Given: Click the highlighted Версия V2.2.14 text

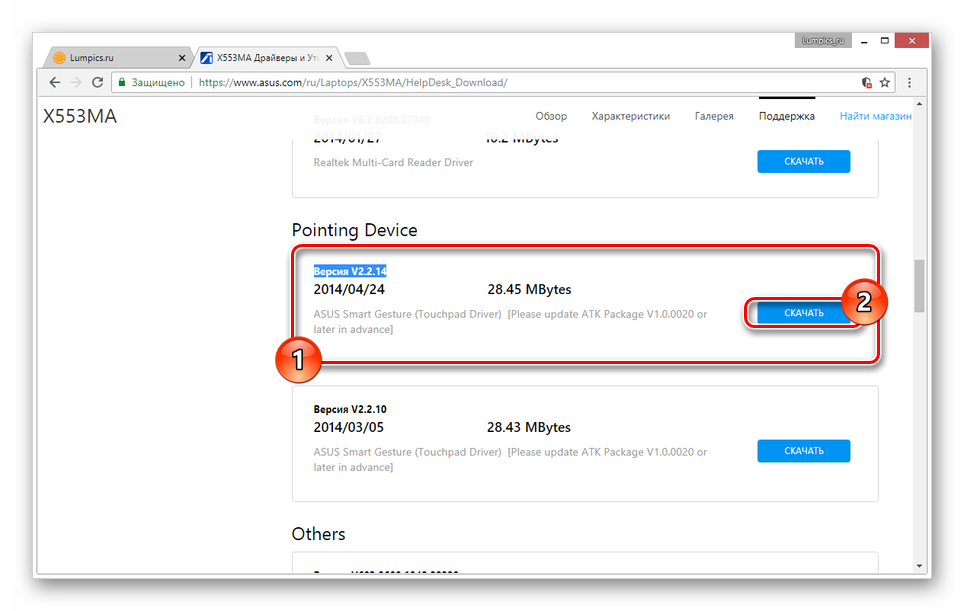Looking at the screenshot, I should pyautogui.click(x=350, y=271).
